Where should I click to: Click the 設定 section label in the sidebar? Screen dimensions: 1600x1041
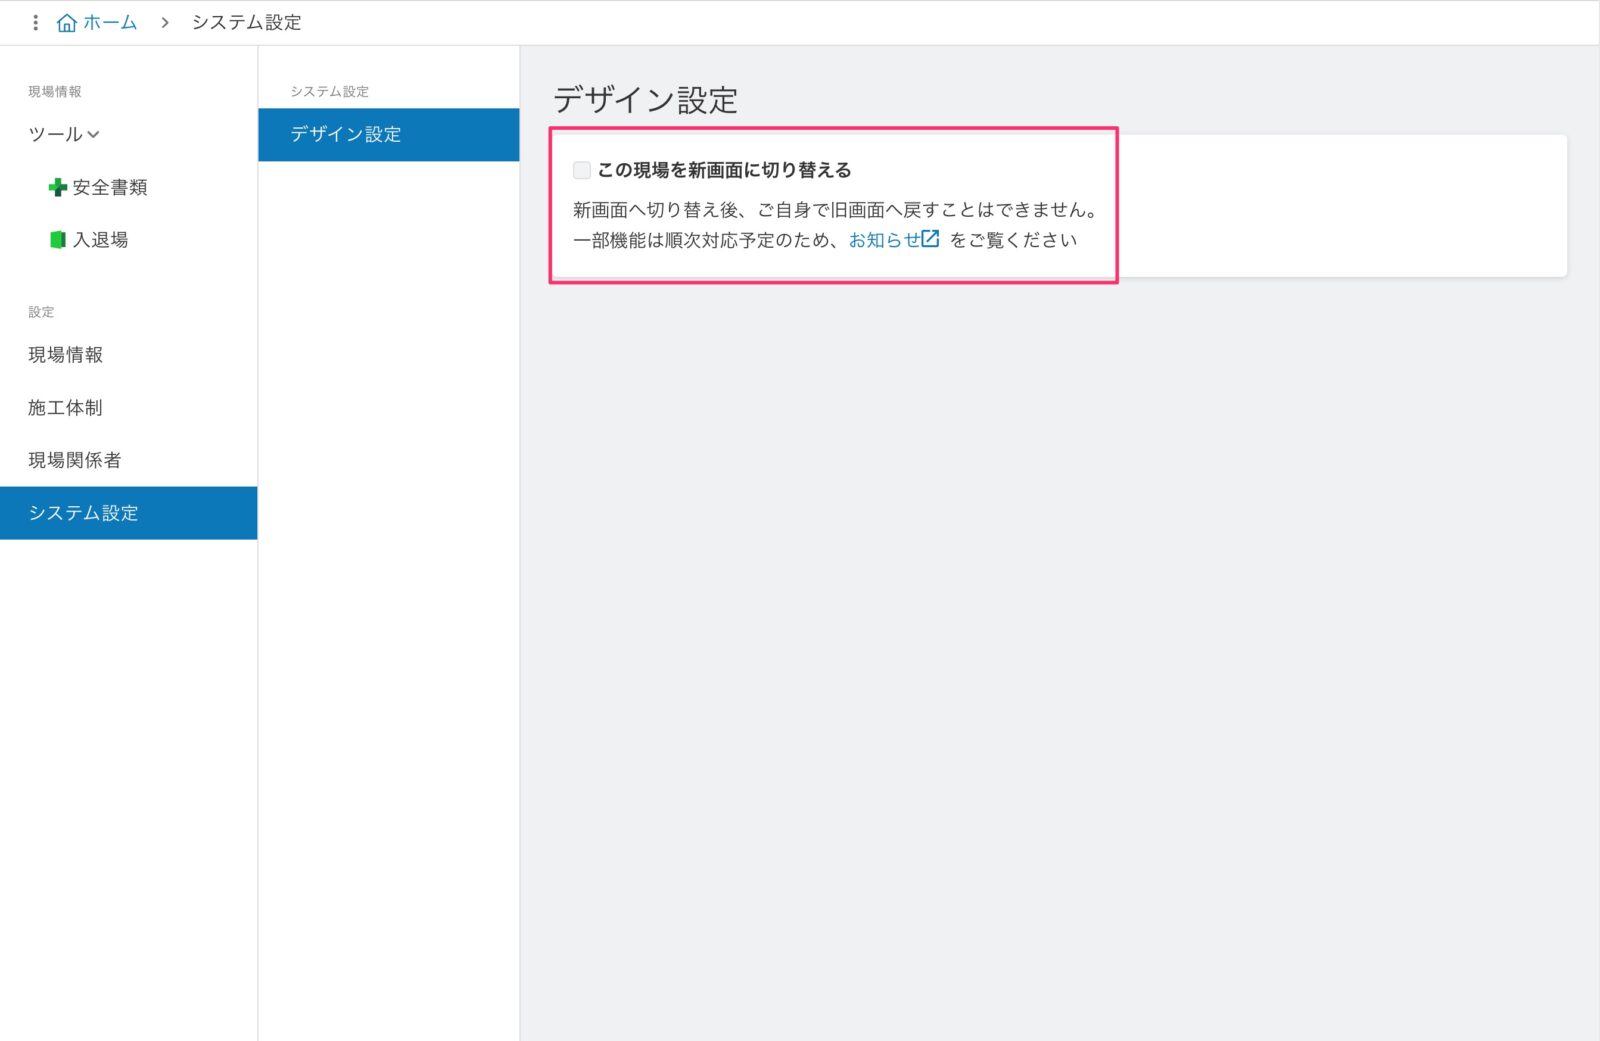[x=41, y=312]
